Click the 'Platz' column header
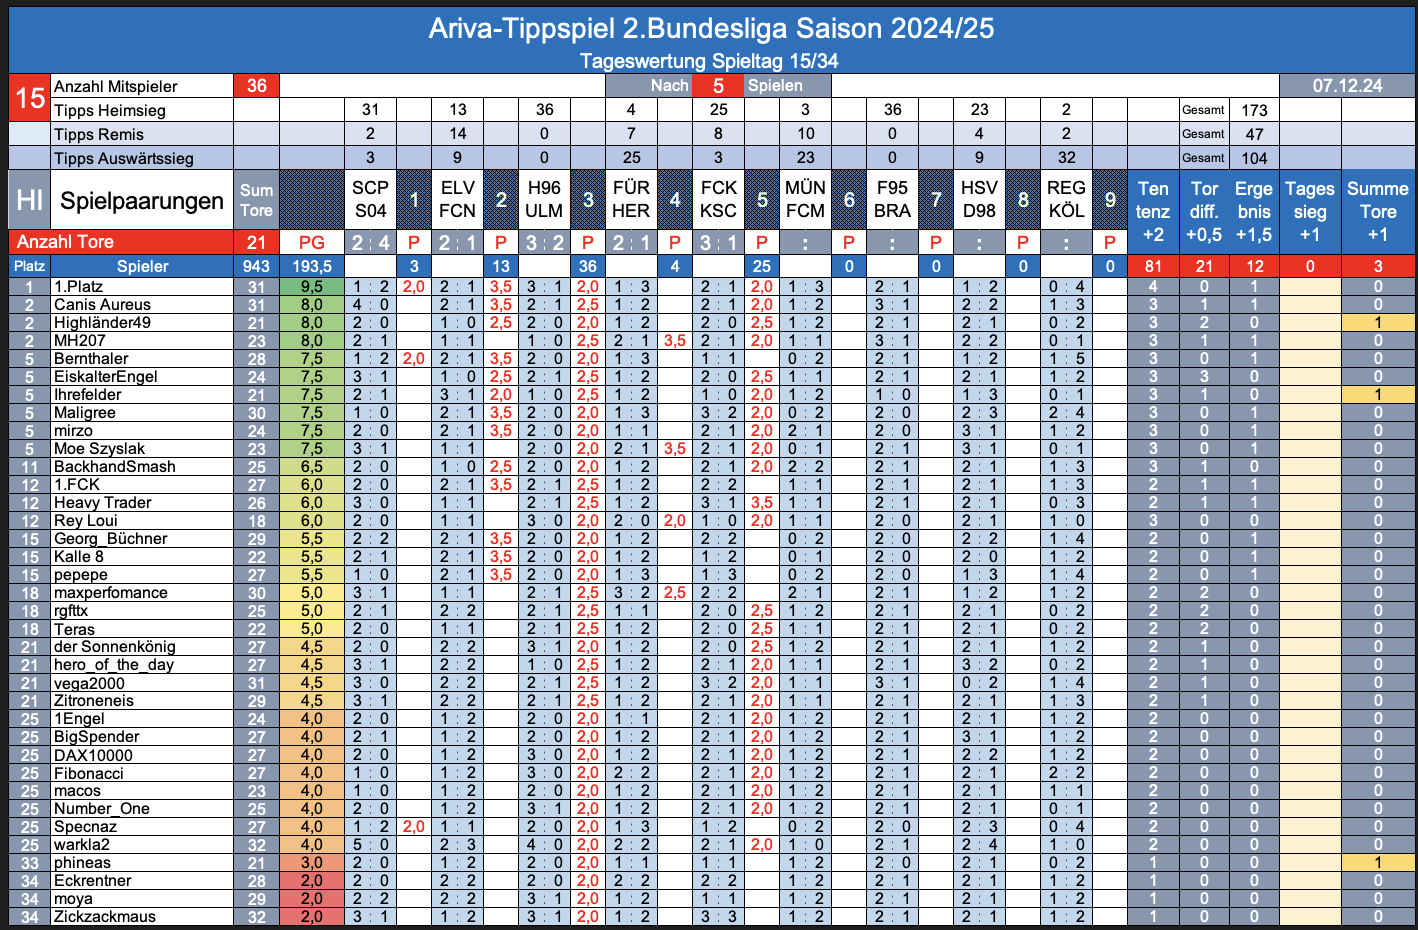 click(29, 266)
